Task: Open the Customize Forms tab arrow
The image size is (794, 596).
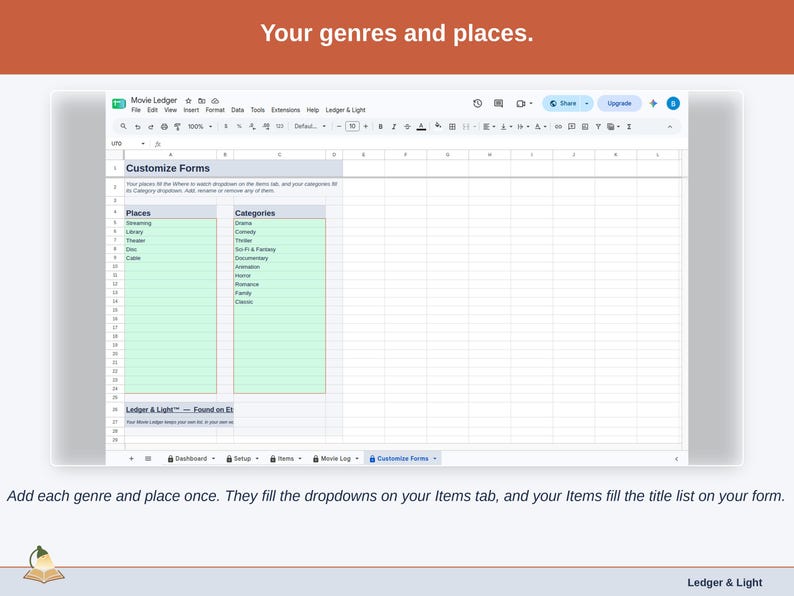Action: pyautogui.click(x=434, y=458)
